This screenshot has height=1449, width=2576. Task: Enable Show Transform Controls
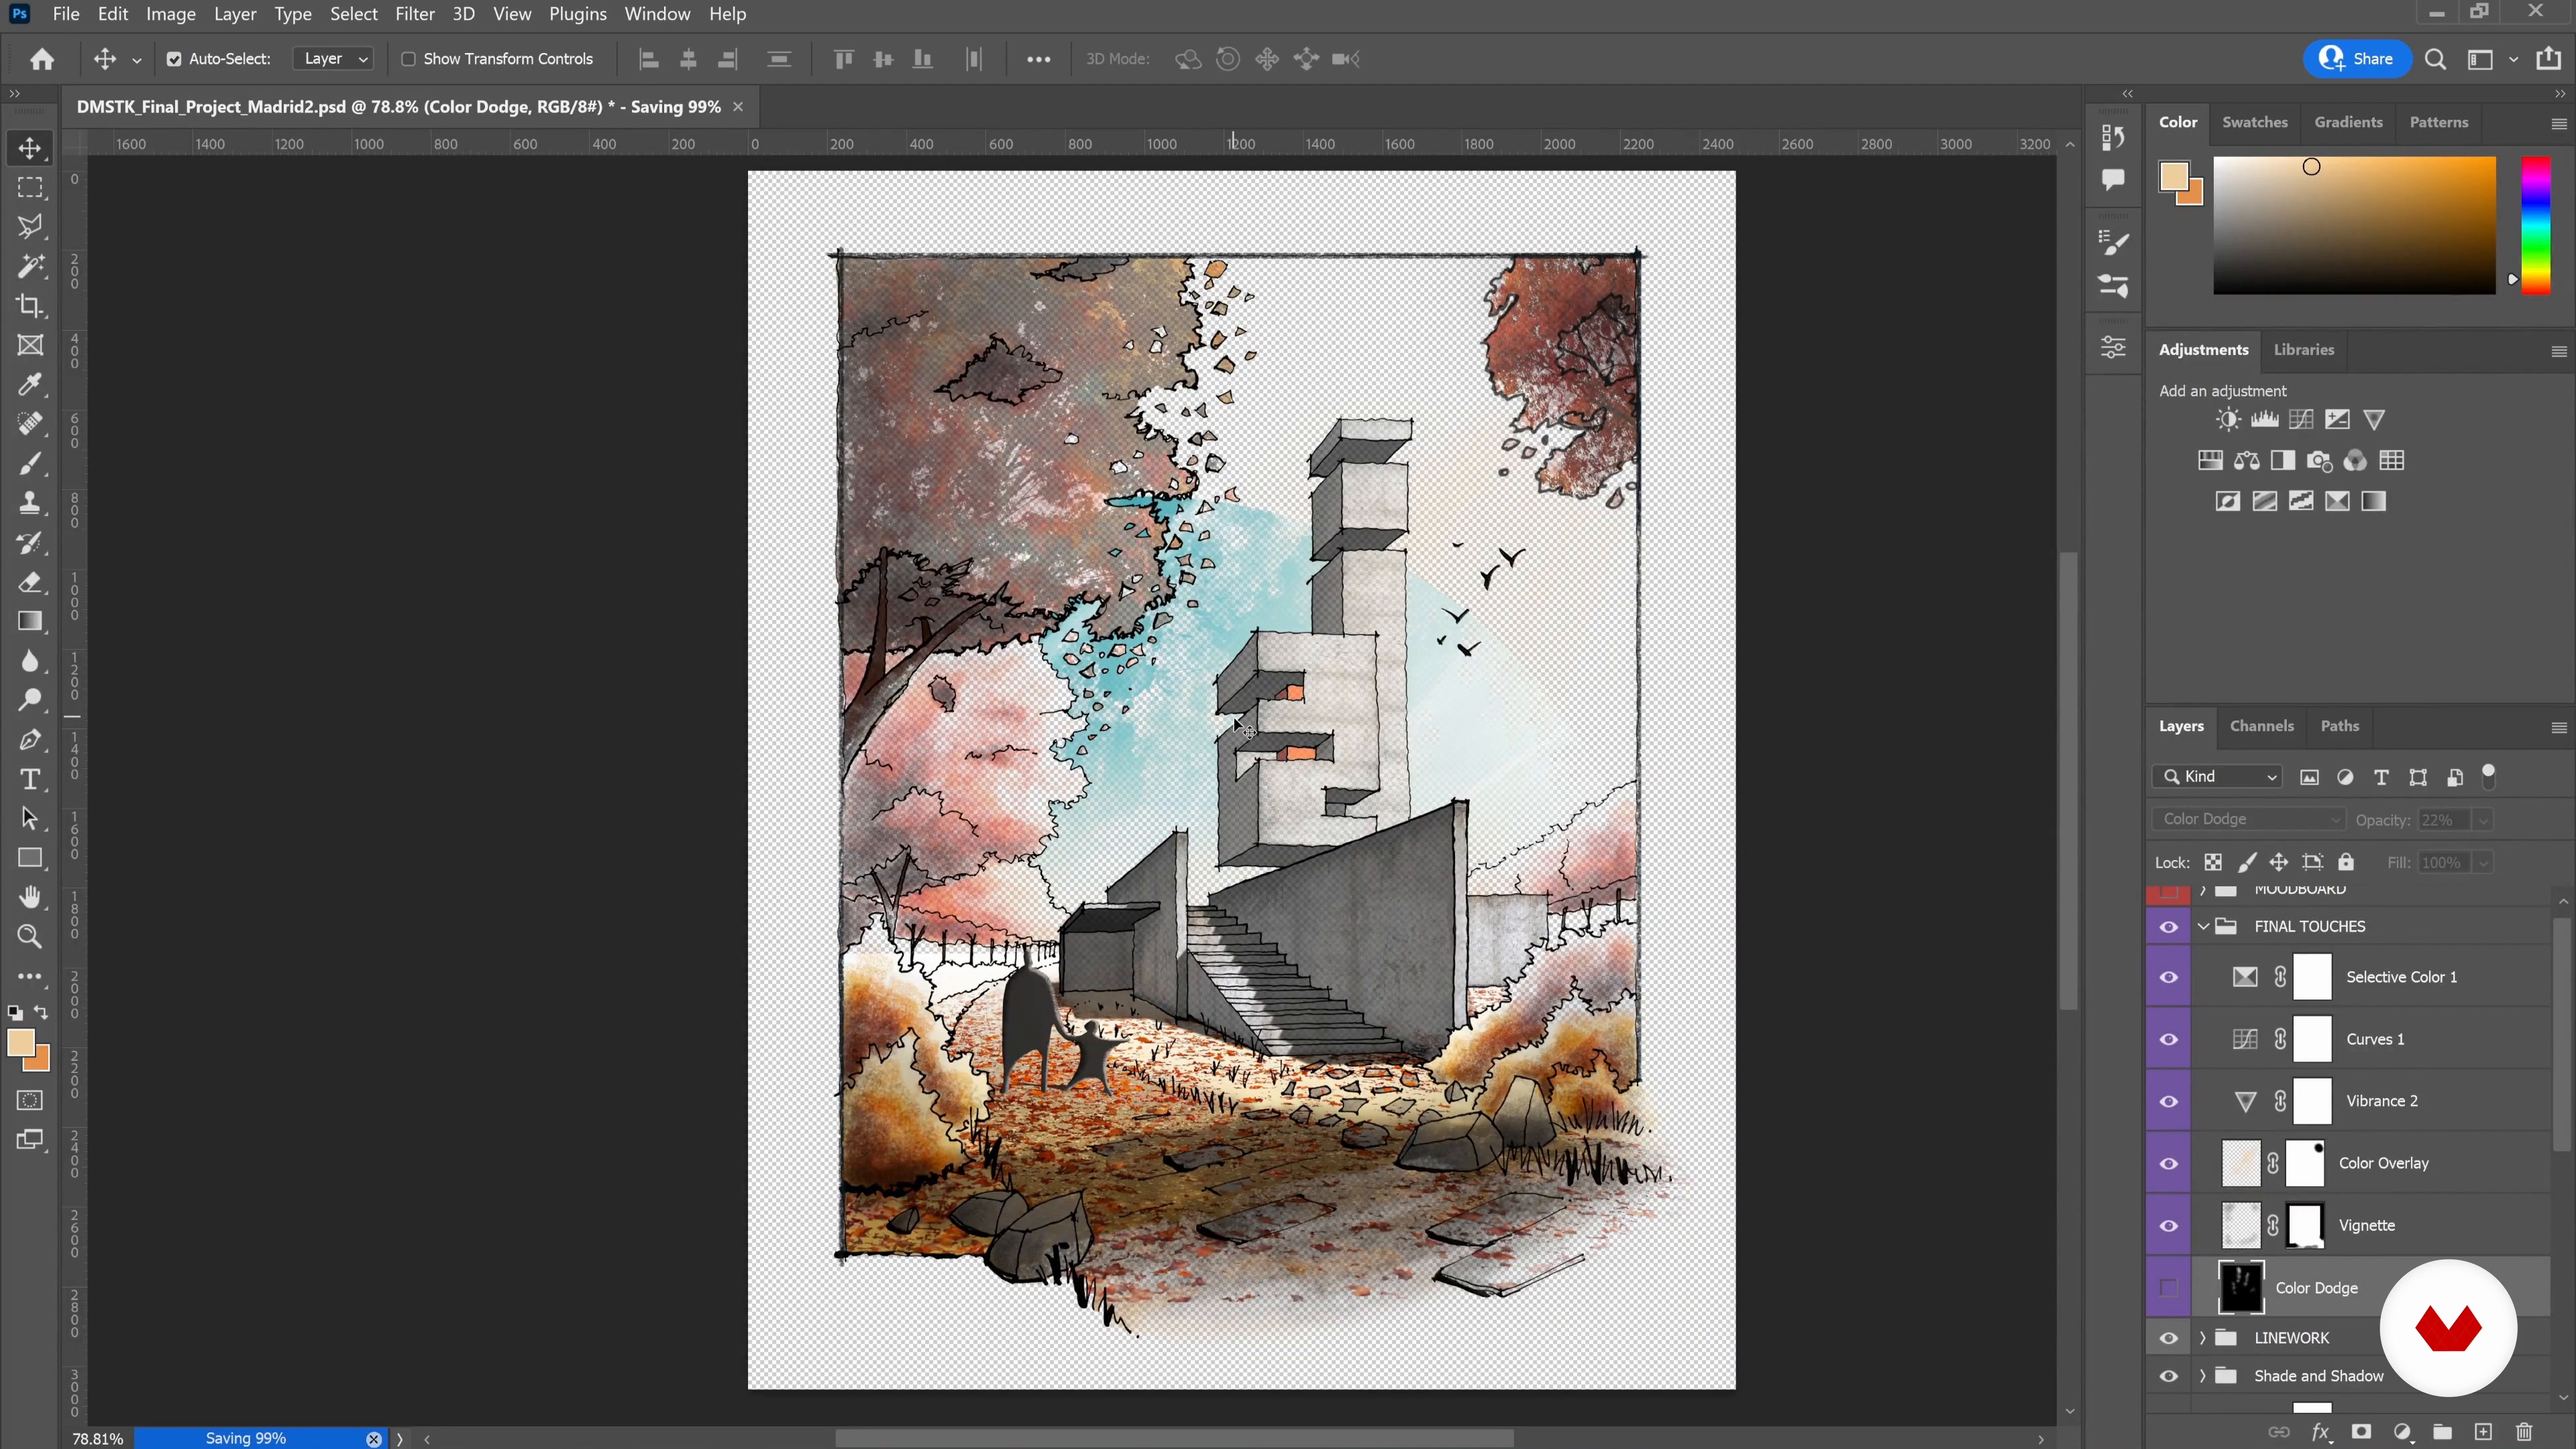click(x=408, y=59)
